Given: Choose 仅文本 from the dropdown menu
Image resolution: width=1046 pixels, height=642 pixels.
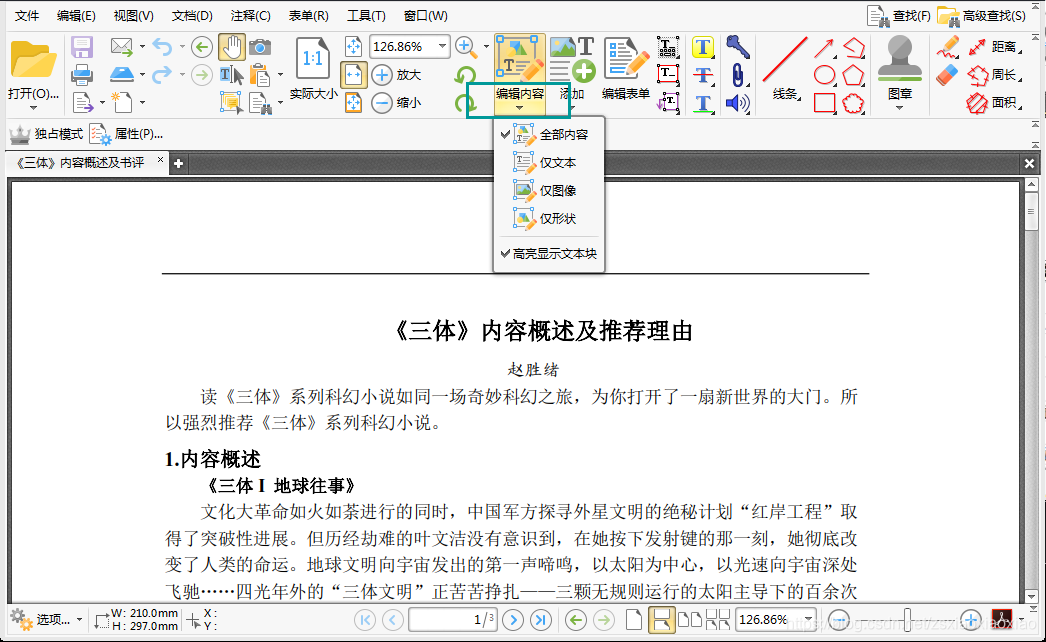Looking at the screenshot, I should coord(548,163).
